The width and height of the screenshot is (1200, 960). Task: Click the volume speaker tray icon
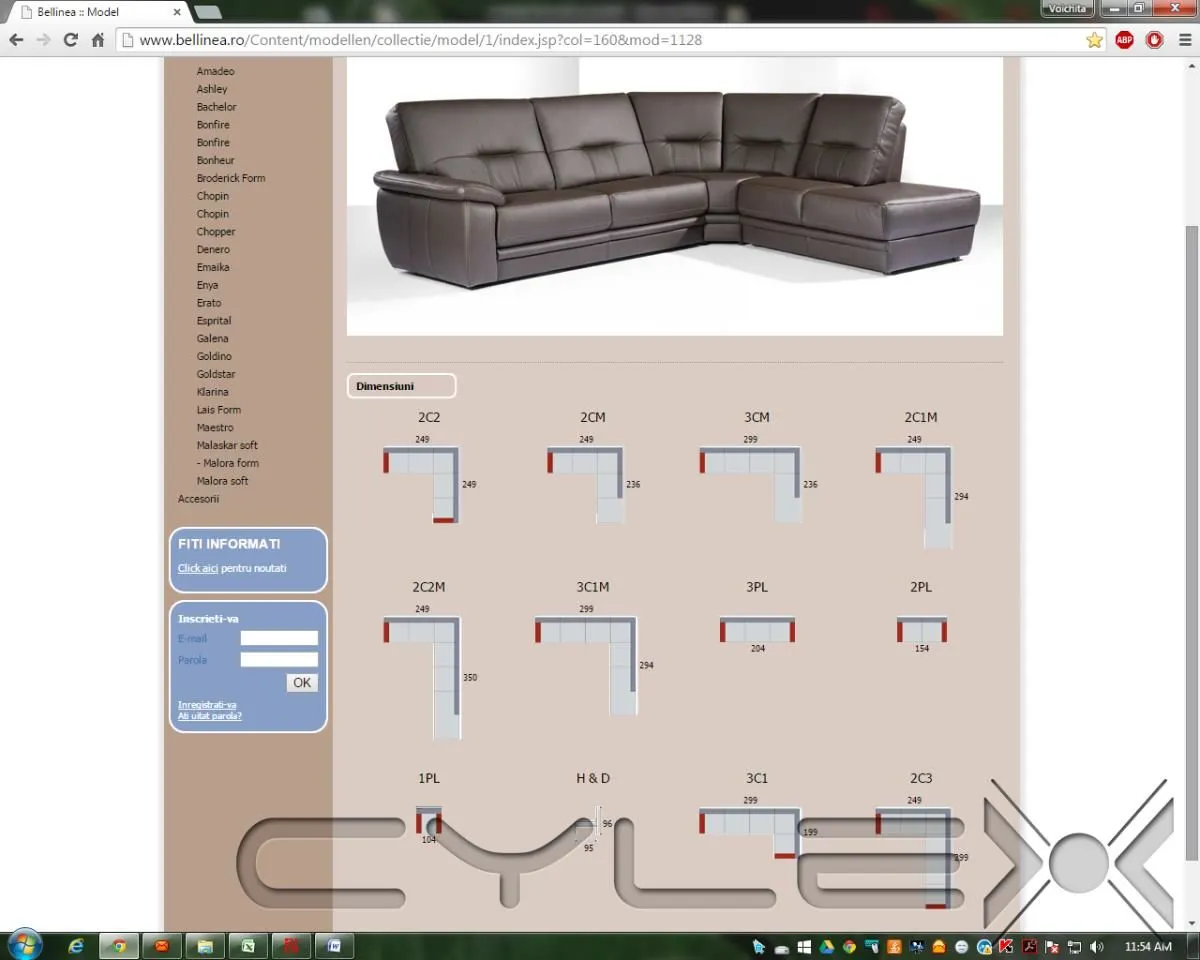click(x=1097, y=946)
